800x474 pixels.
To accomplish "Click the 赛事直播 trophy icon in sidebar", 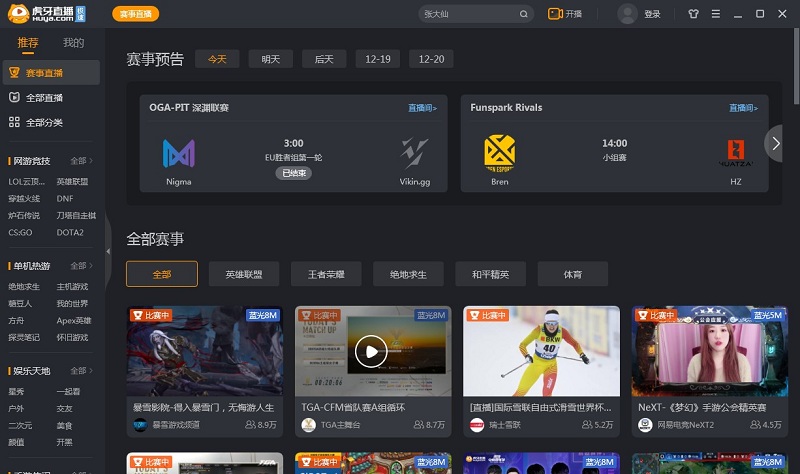I will point(14,72).
